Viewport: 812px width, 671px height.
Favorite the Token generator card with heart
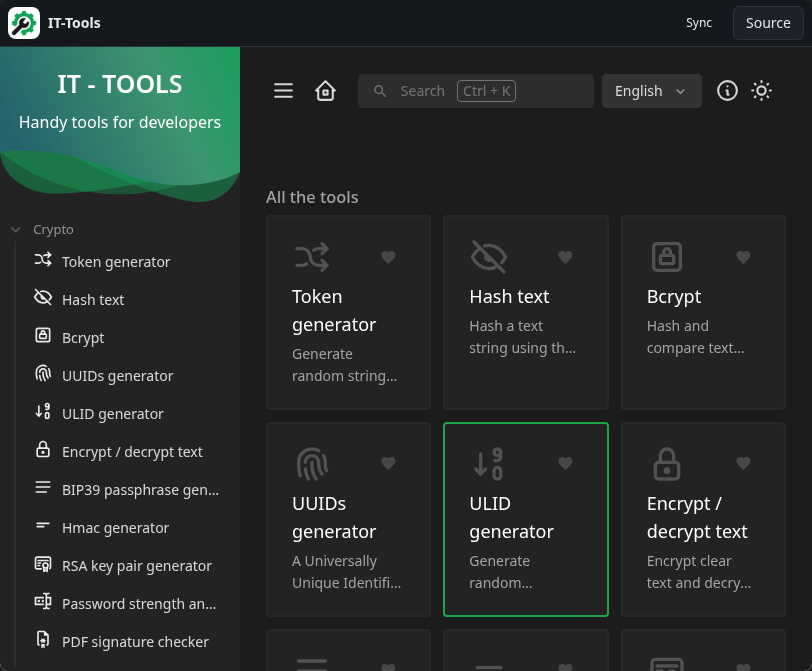(x=388, y=257)
